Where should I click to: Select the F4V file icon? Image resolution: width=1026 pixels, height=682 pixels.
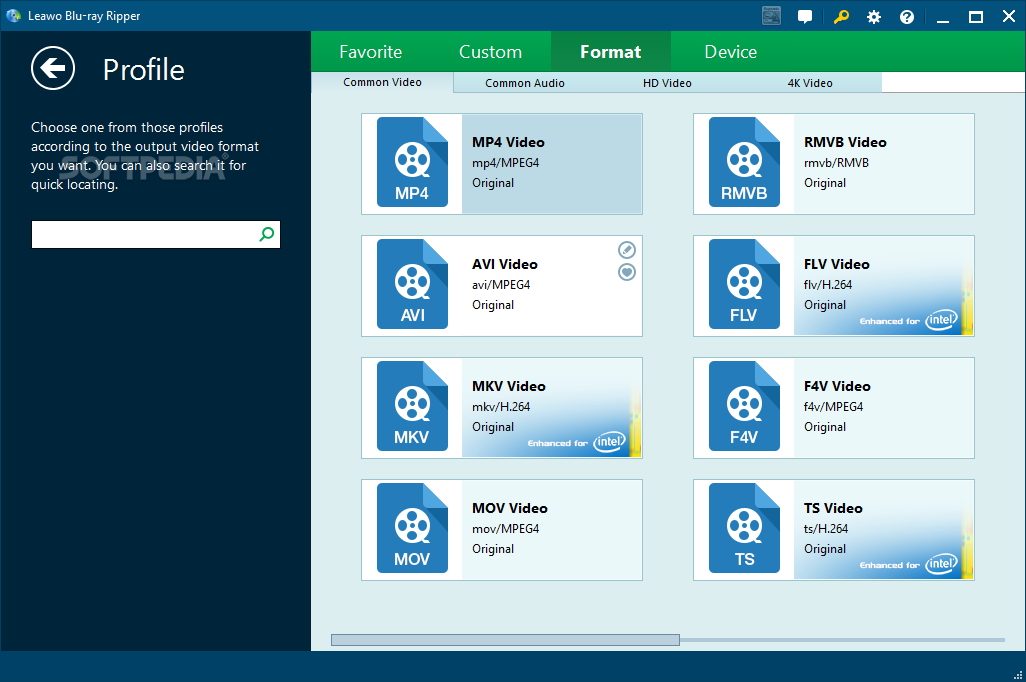point(745,406)
